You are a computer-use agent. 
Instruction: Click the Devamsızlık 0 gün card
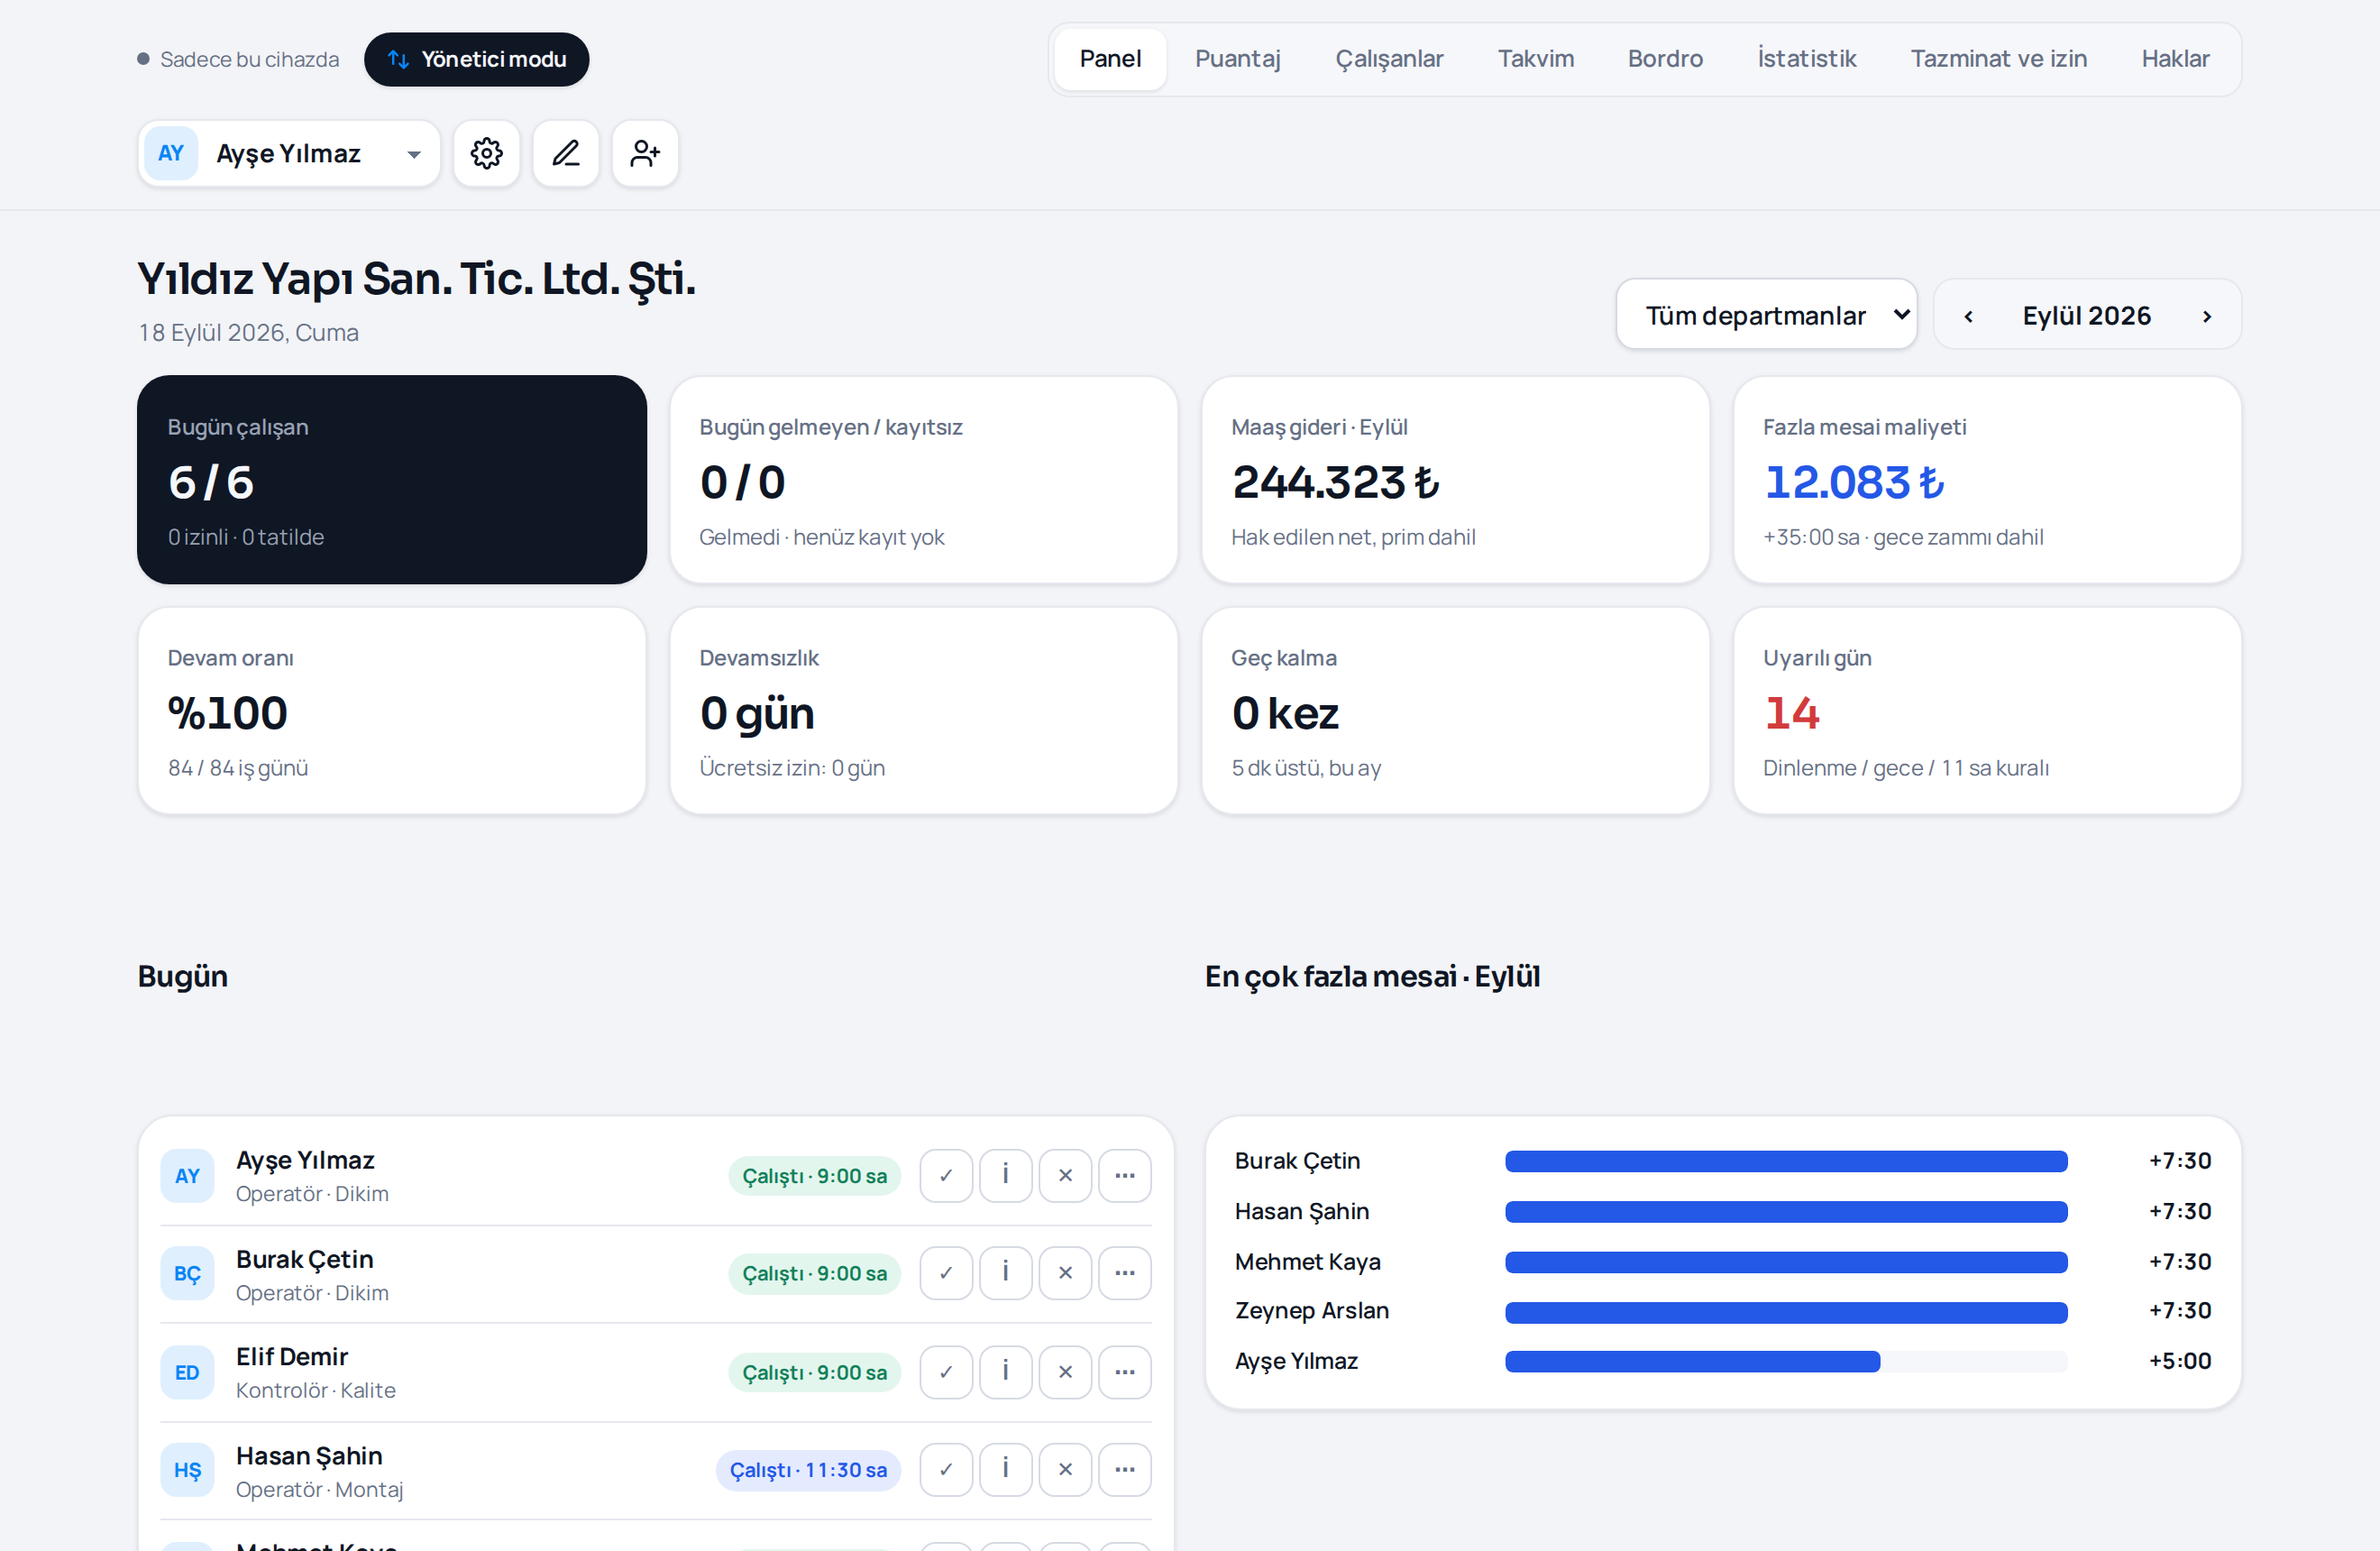(923, 711)
